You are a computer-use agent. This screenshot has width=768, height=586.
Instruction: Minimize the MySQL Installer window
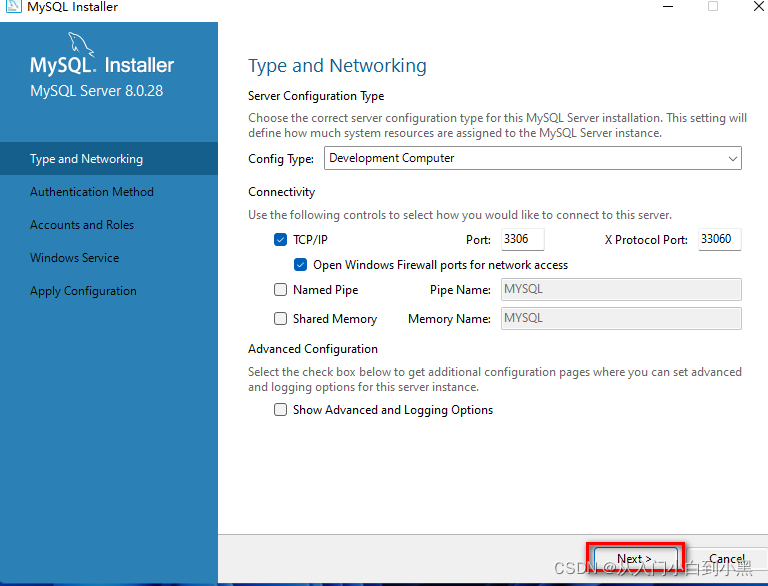(668, 7)
